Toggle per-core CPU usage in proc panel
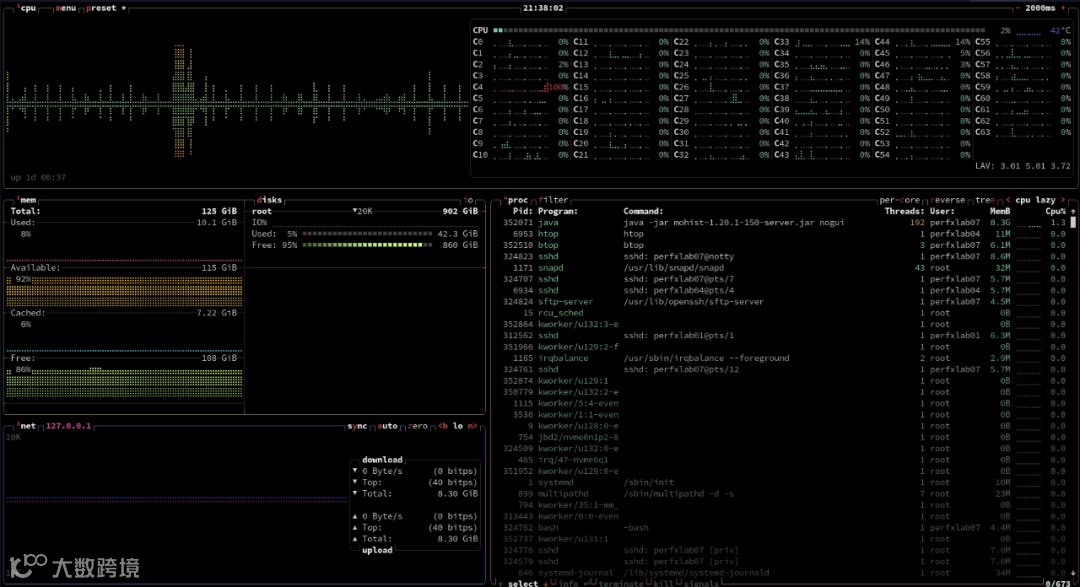The height and width of the screenshot is (587, 1080). [x=902, y=200]
